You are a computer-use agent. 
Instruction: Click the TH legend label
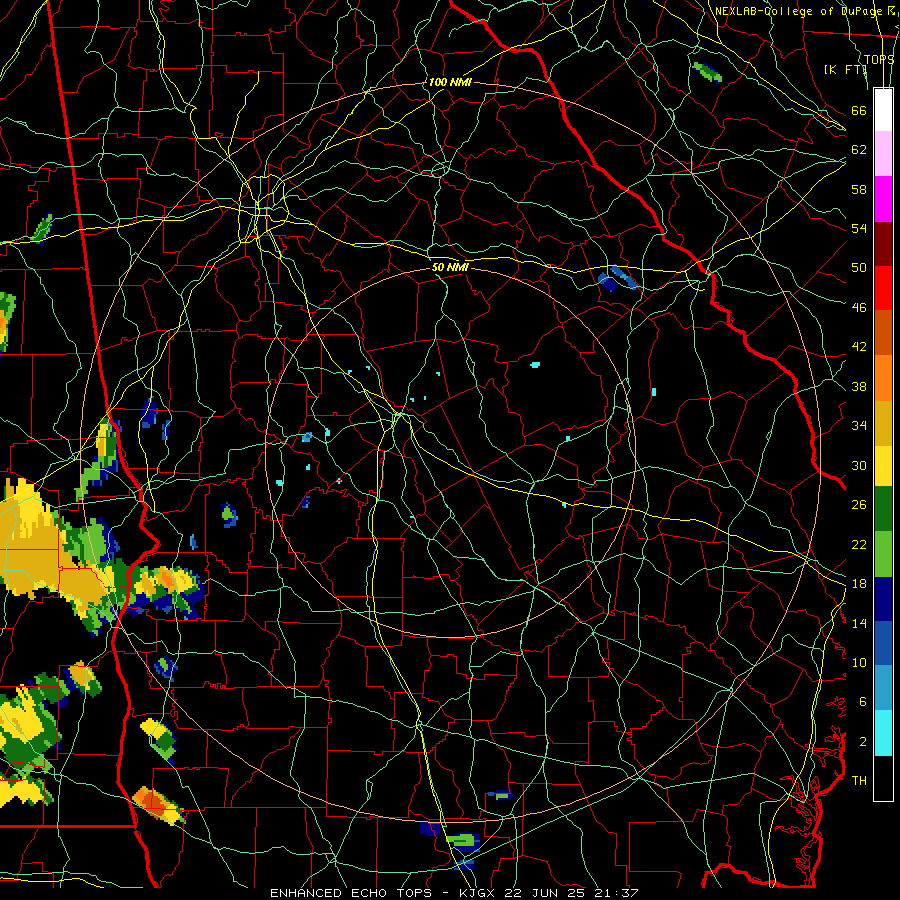point(859,781)
